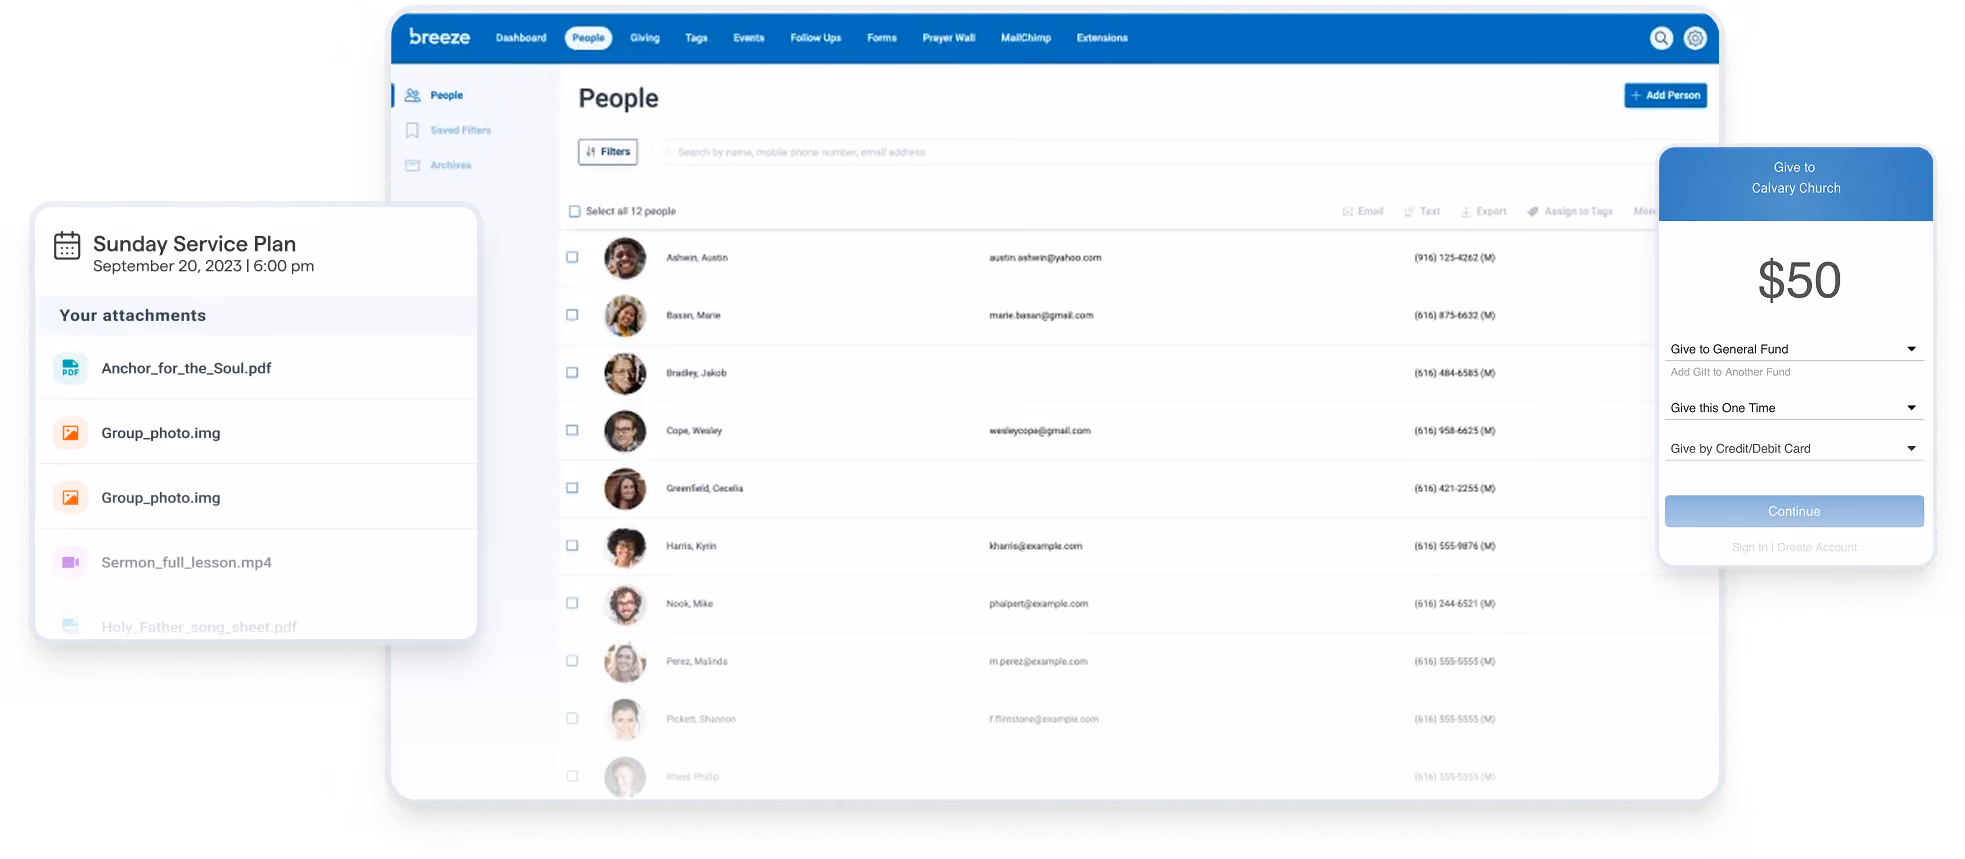Check the box for Harris, Kyrin
The height and width of the screenshot is (859, 1965).
(572, 546)
